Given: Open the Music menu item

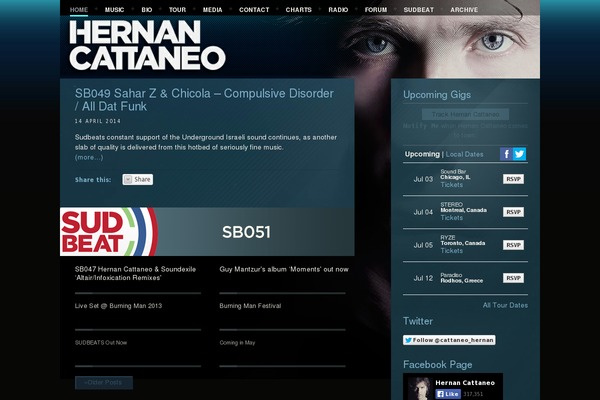Looking at the screenshot, I should tap(114, 10).
